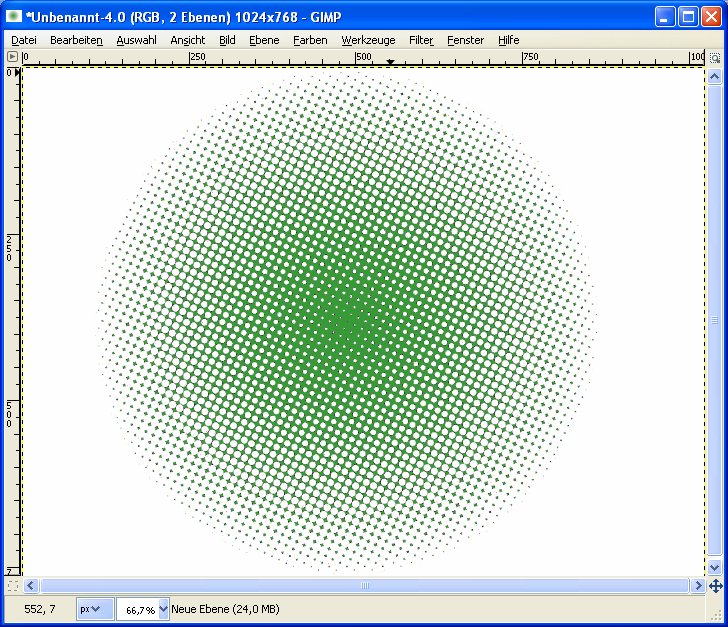Image resolution: width=728 pixels, height=627 pixels.
Task: Open the Farben menu
Action: pos(310,40)
